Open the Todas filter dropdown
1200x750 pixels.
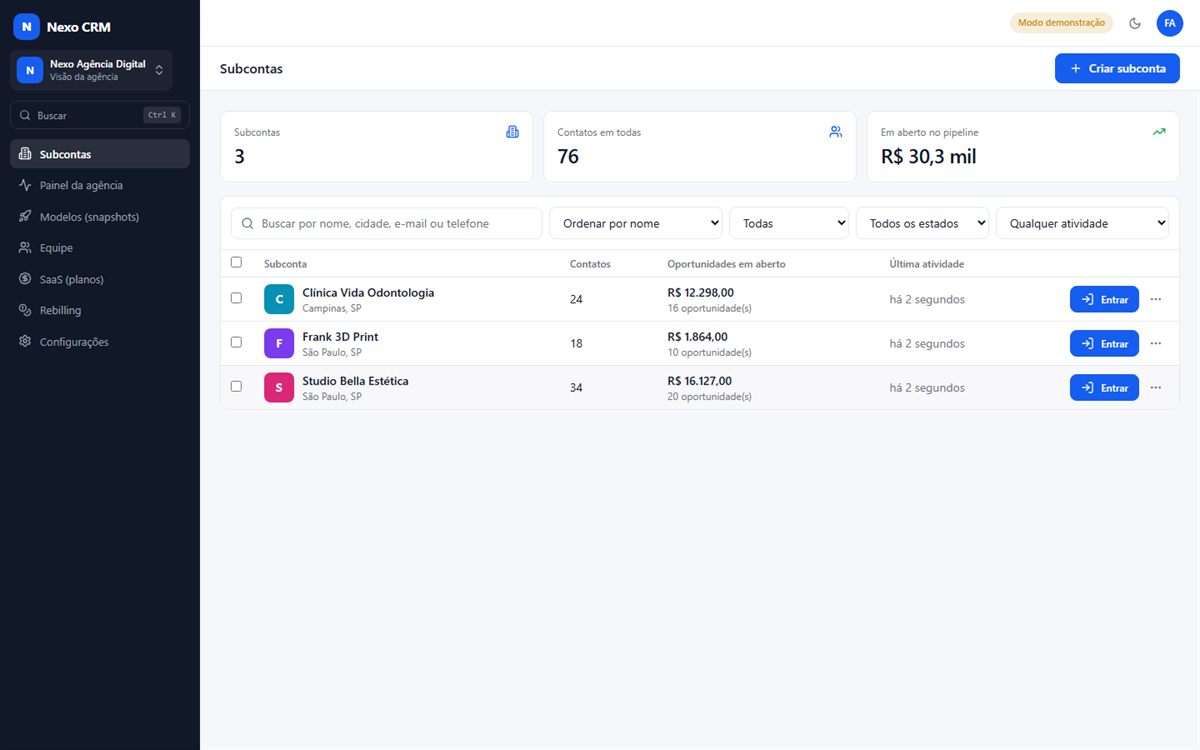pos(789,223)
